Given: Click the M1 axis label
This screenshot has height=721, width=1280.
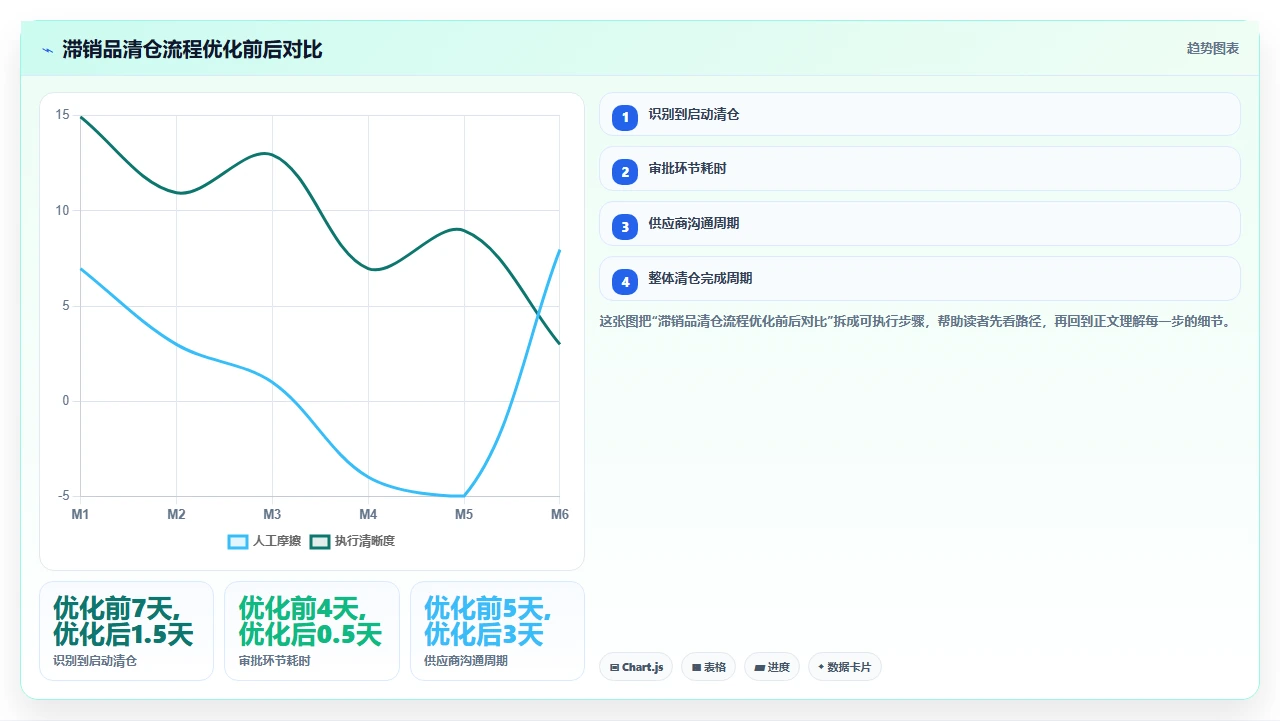Looking at the screenshot, I should click(x=80, y=514).
